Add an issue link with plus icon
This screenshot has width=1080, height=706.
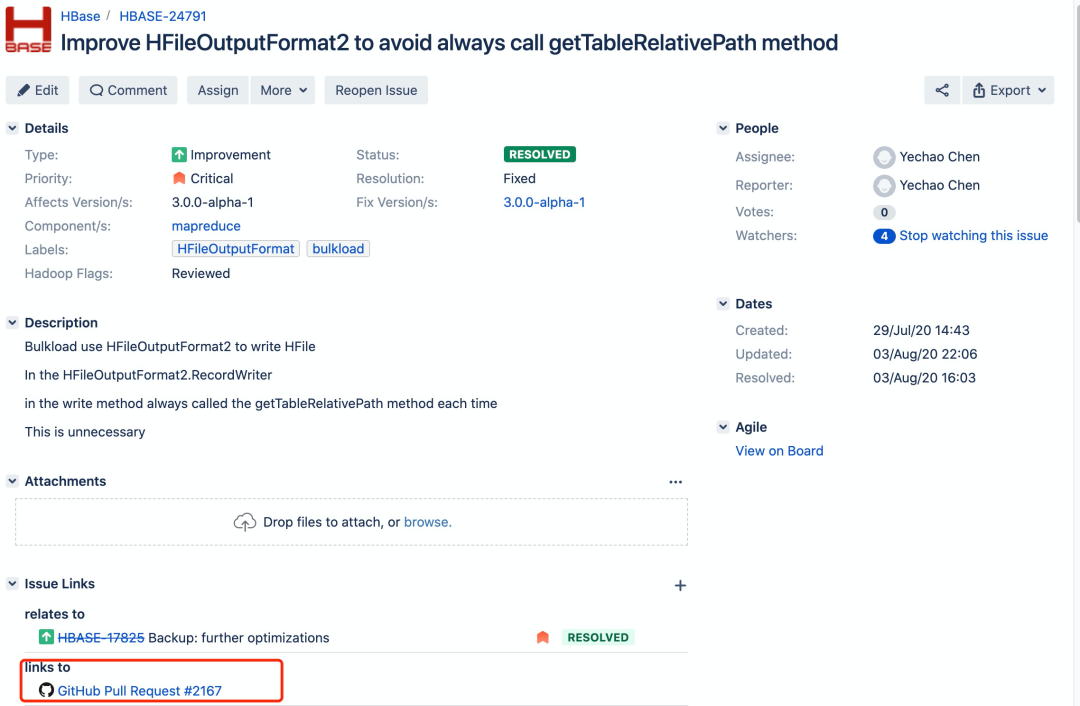[680, 585]
